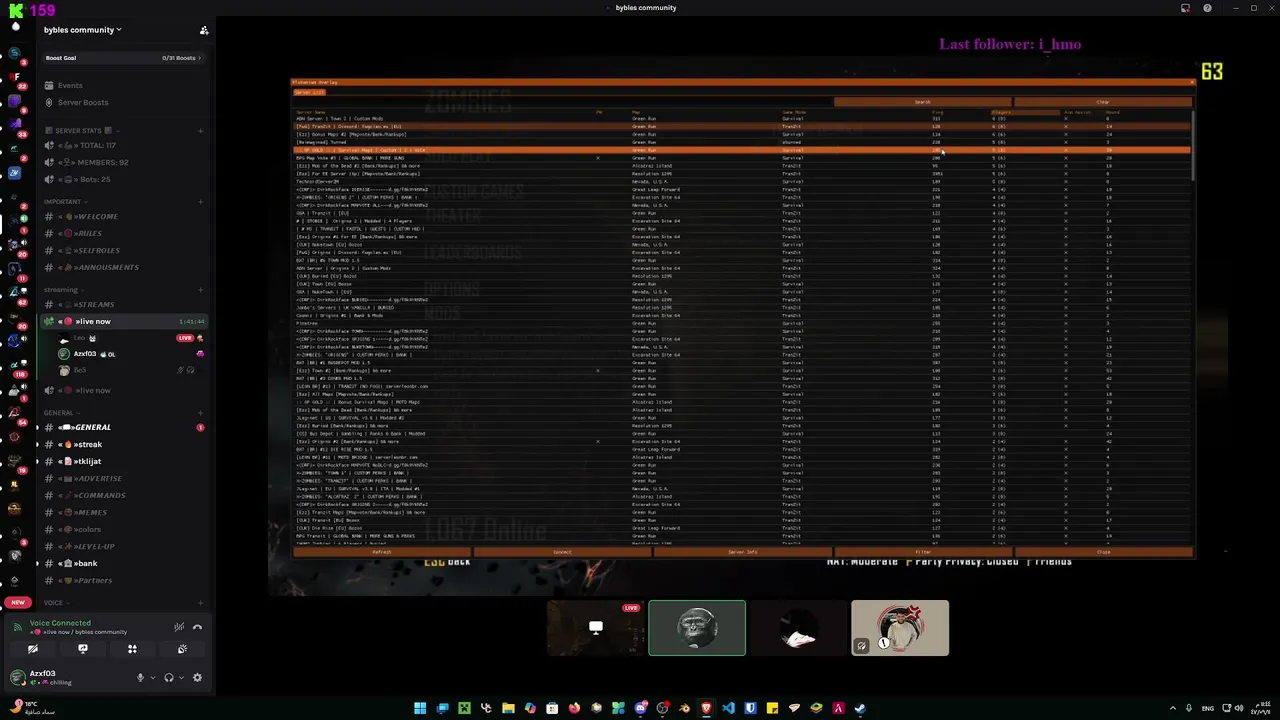The image size is (1280, 720).
Task: Open the weather widget showing 18°C
Action: [x=30, y=708]
